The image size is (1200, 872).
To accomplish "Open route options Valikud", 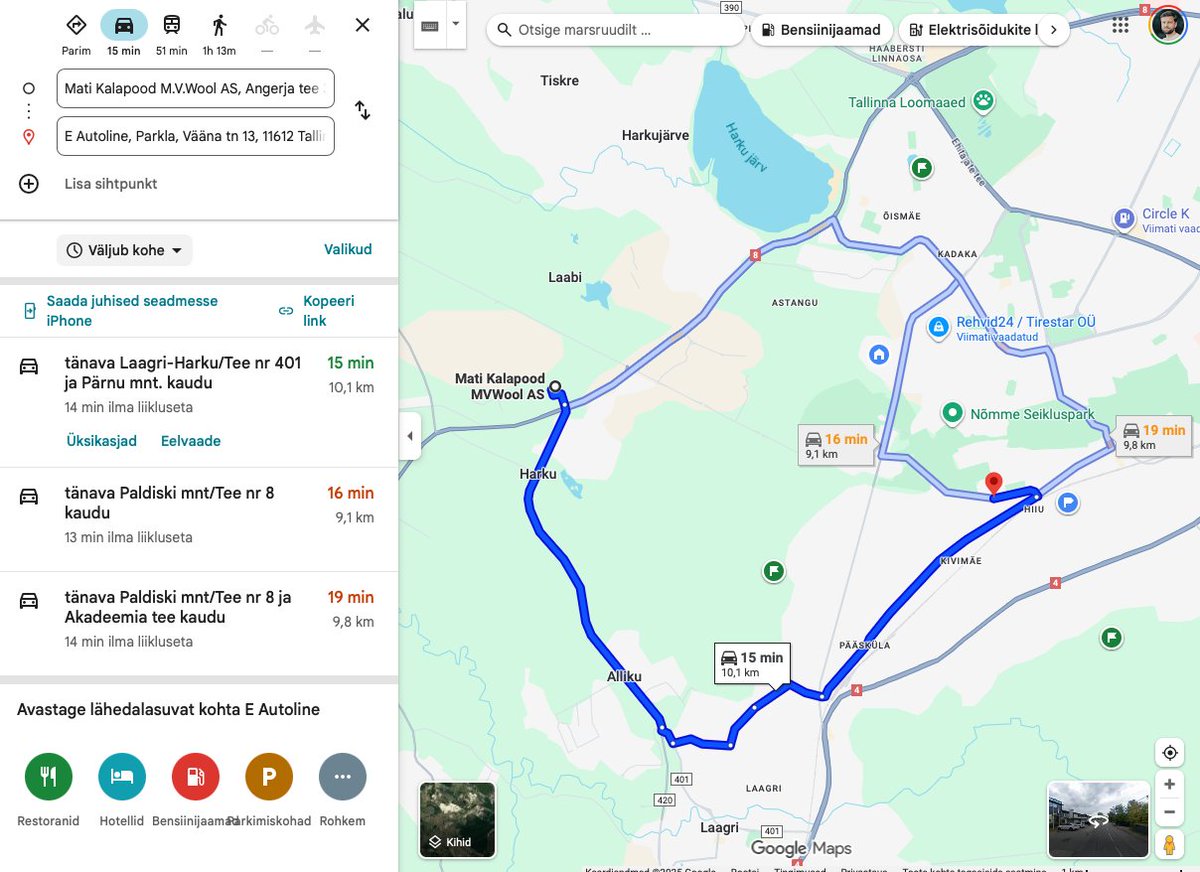I will pyautogui.click(x=348, y=250).
